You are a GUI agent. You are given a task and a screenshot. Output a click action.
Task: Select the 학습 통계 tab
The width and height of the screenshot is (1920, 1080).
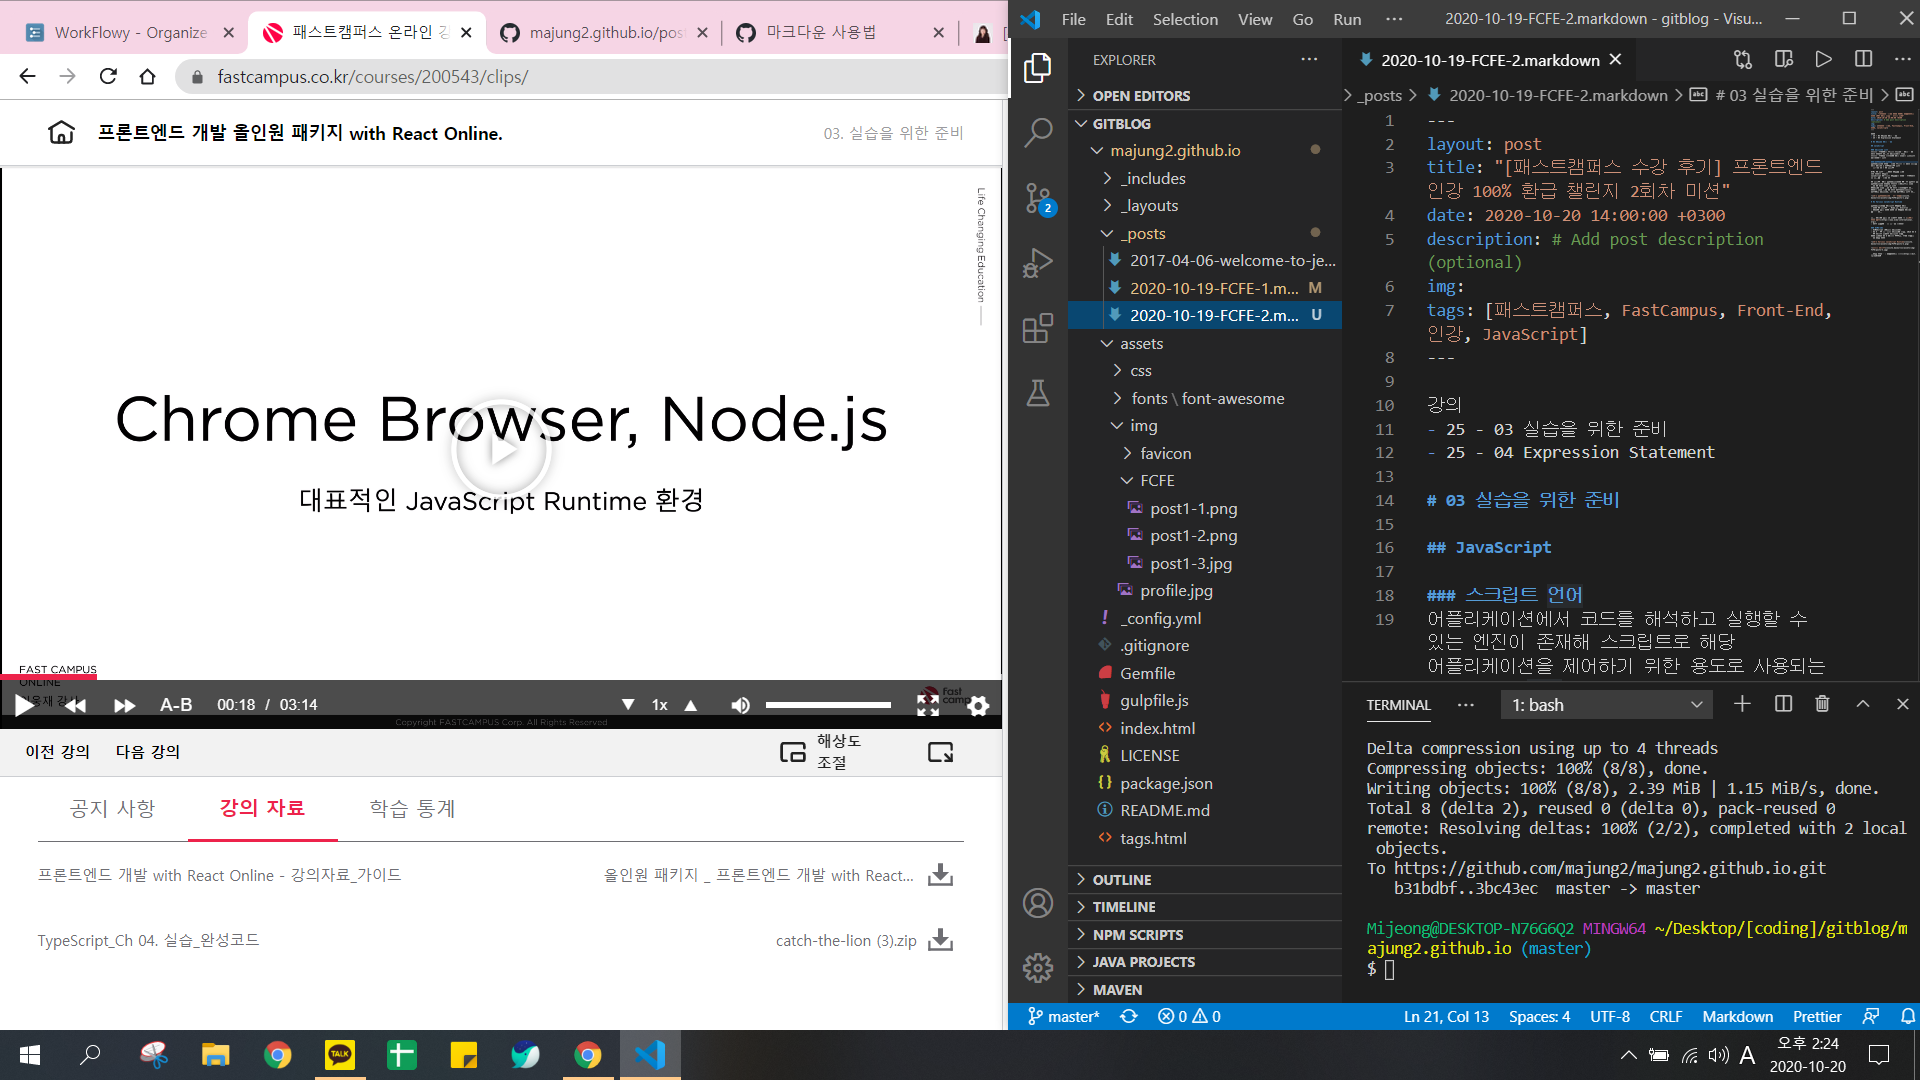(x=412, y=808)
